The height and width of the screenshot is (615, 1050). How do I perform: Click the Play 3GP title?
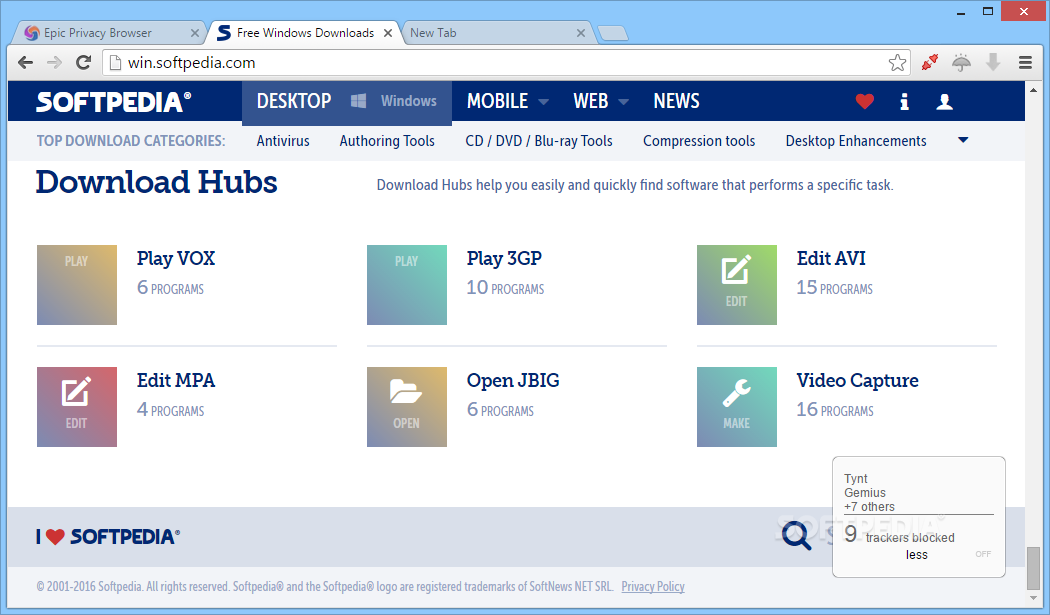[504, 259]
